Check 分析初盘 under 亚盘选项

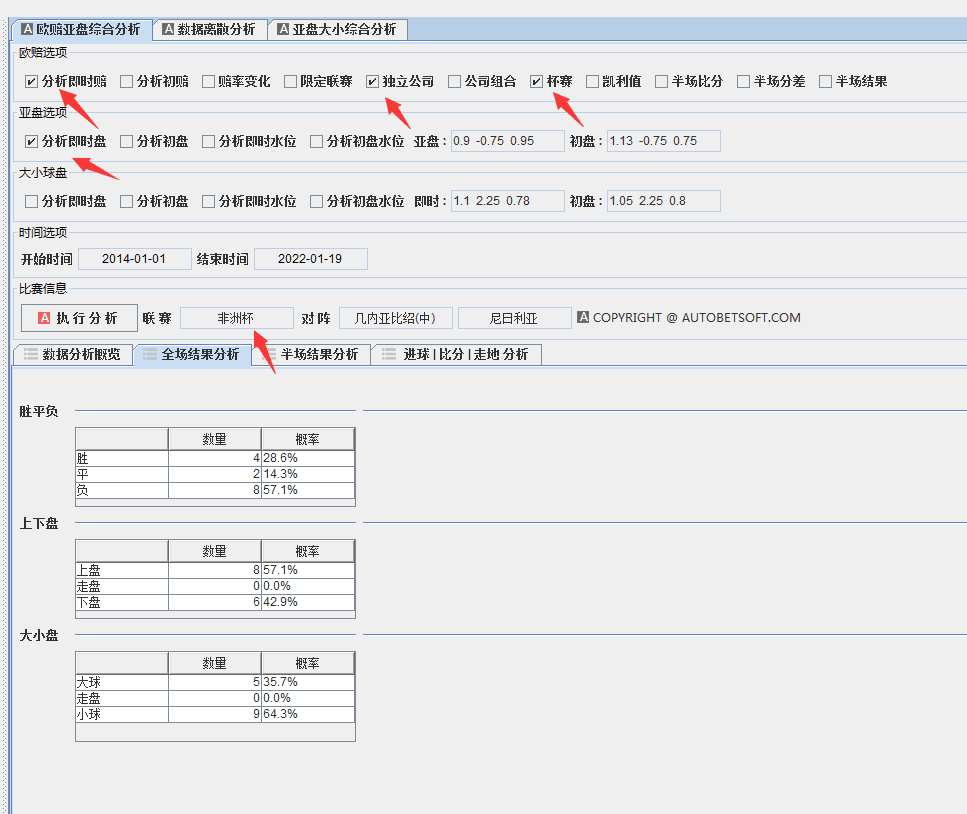127,141
